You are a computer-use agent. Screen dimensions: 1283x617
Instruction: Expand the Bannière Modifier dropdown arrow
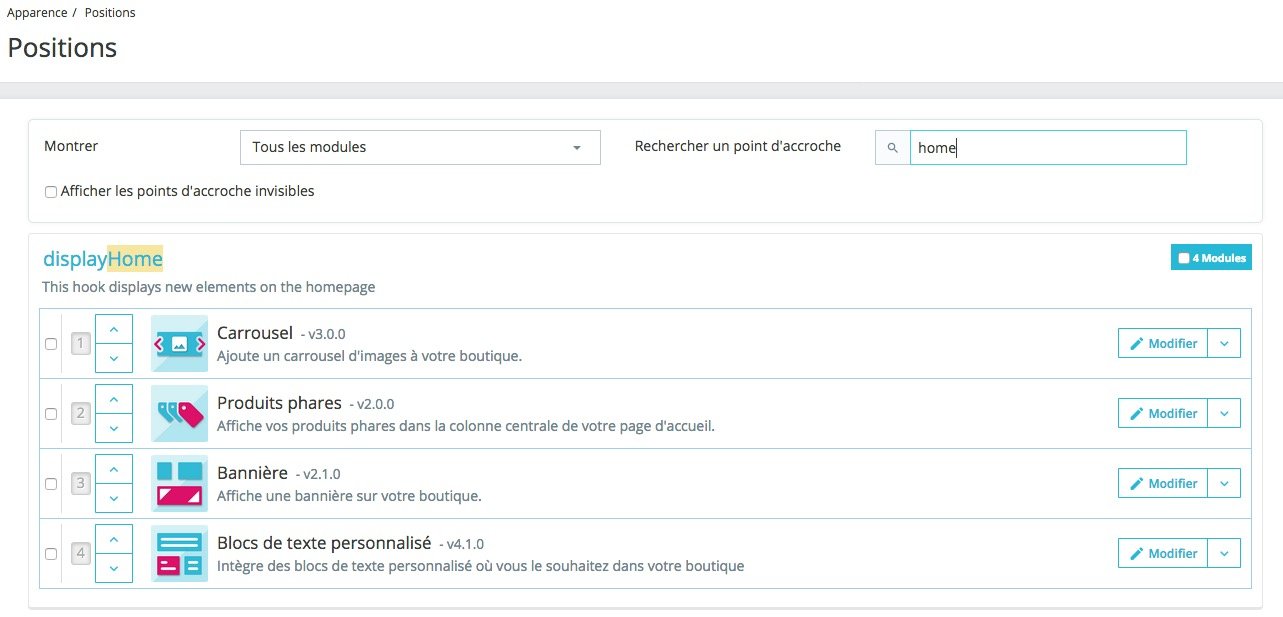[1224, 483]
